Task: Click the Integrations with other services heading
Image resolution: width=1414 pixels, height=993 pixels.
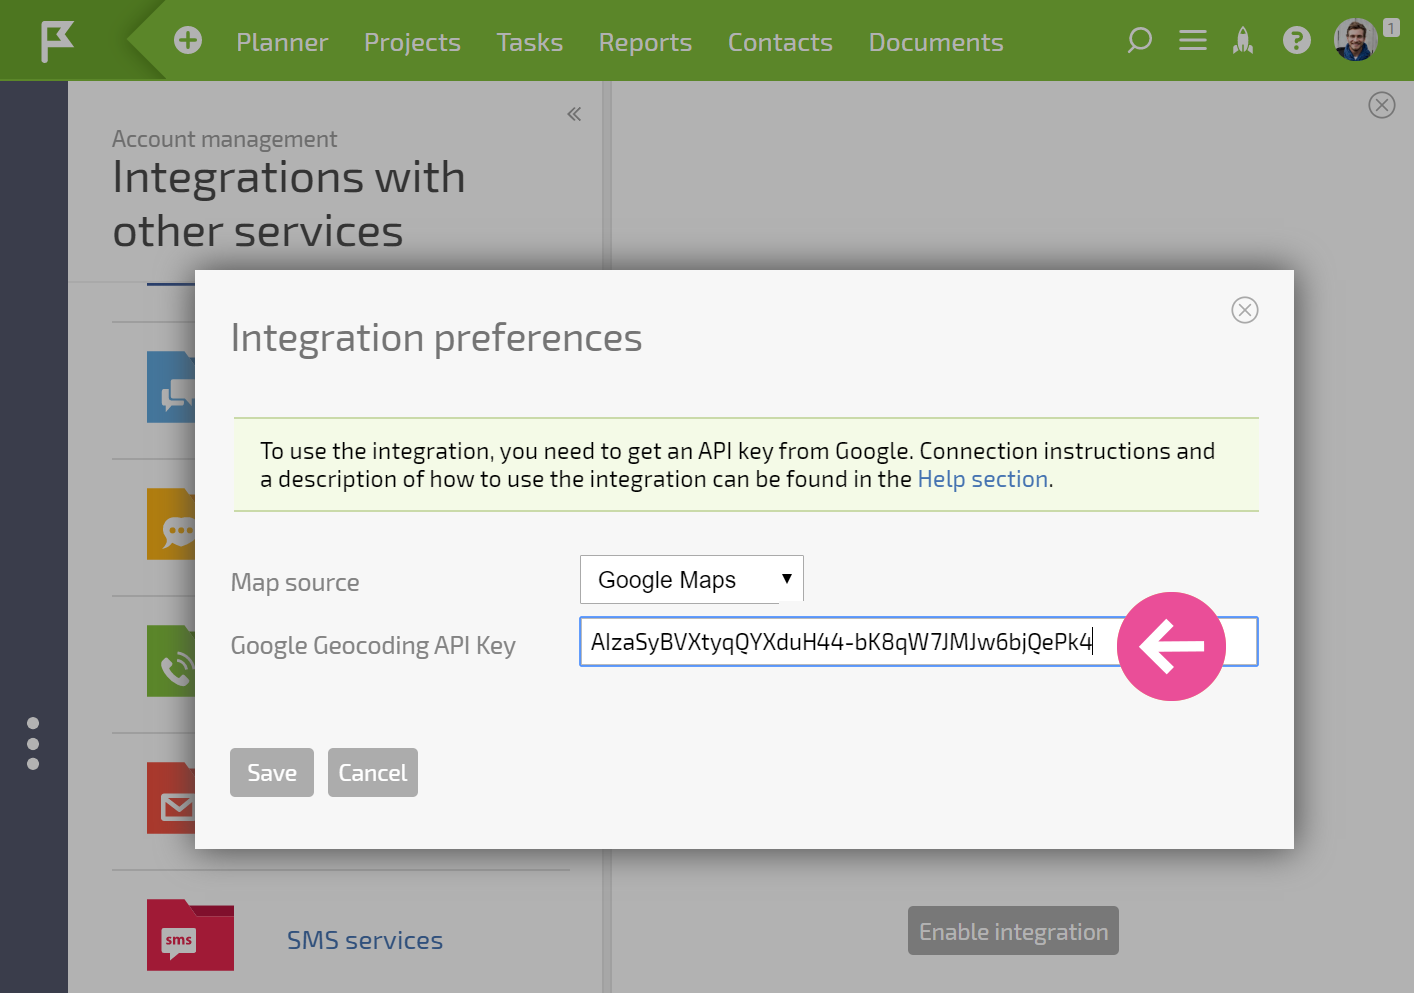Action: (289, 204)
